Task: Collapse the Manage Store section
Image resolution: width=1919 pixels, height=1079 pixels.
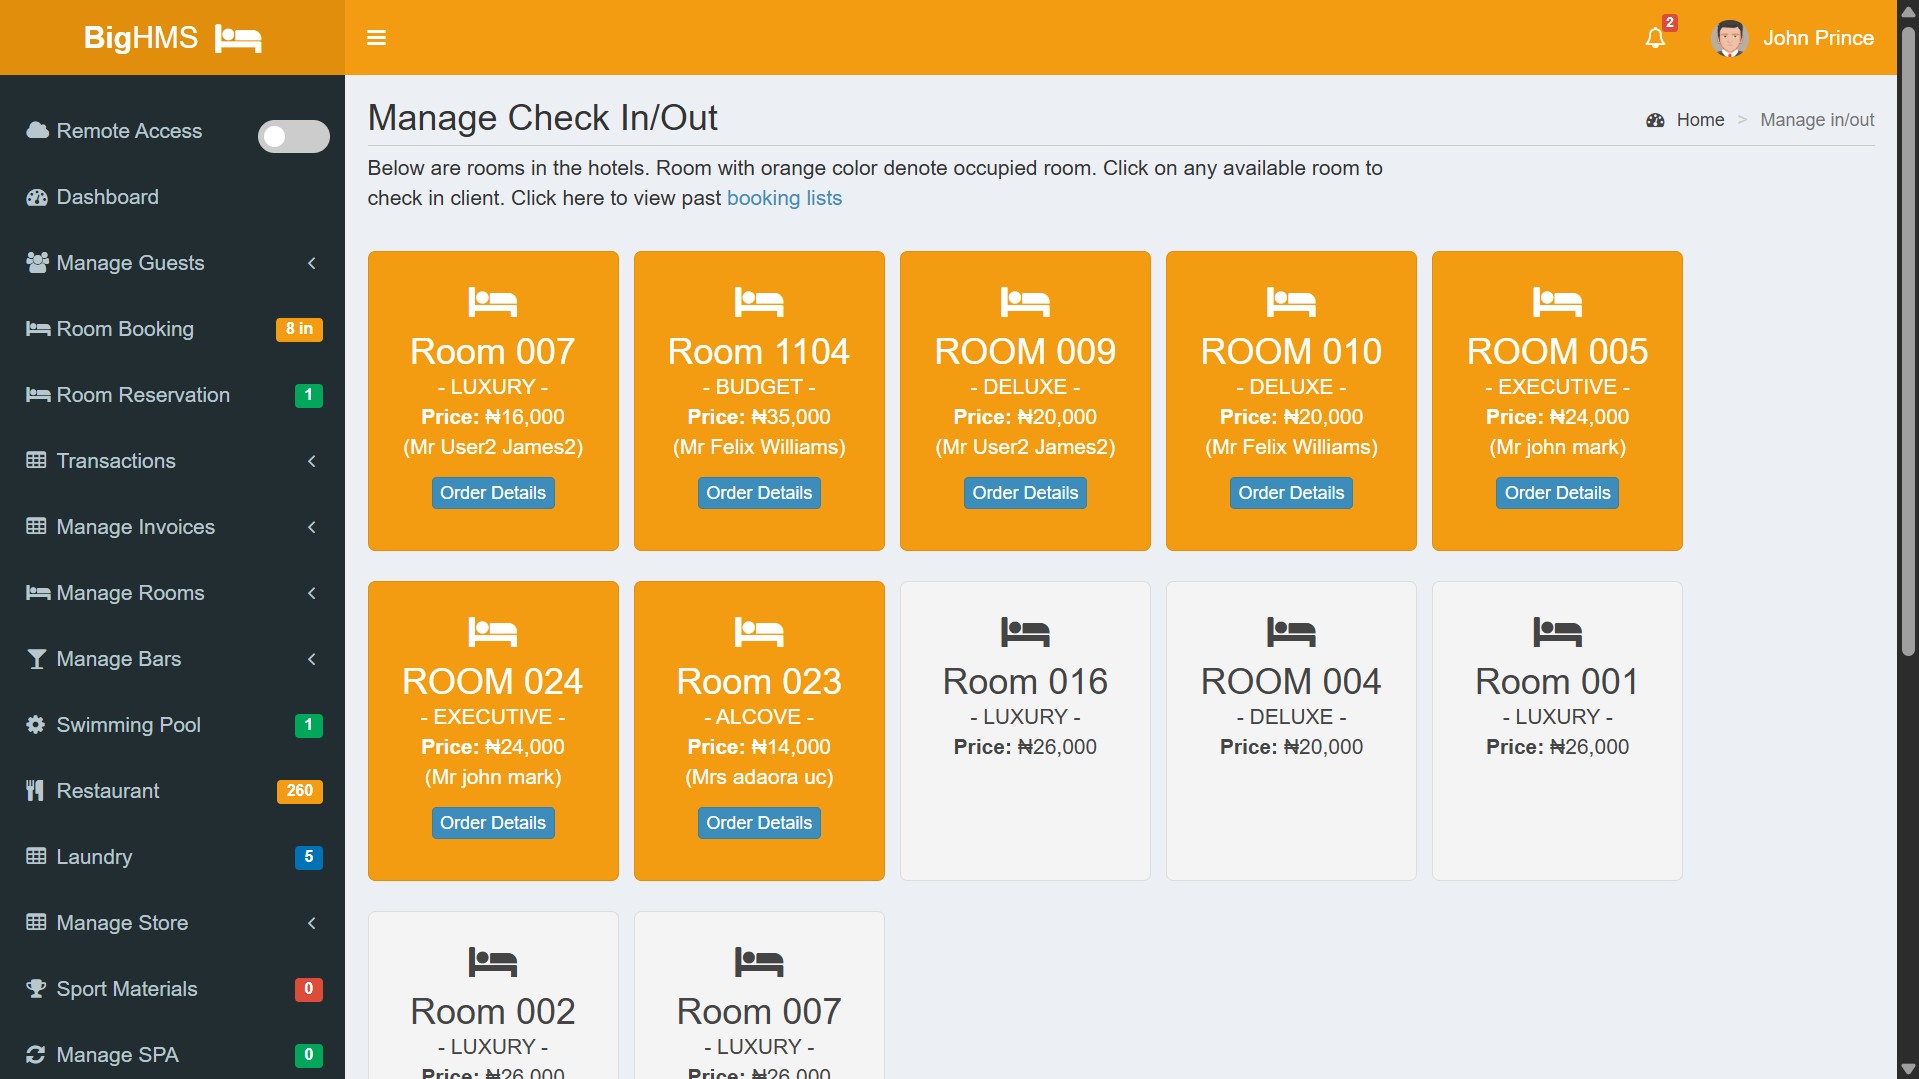Action: [x=122, y=922]
